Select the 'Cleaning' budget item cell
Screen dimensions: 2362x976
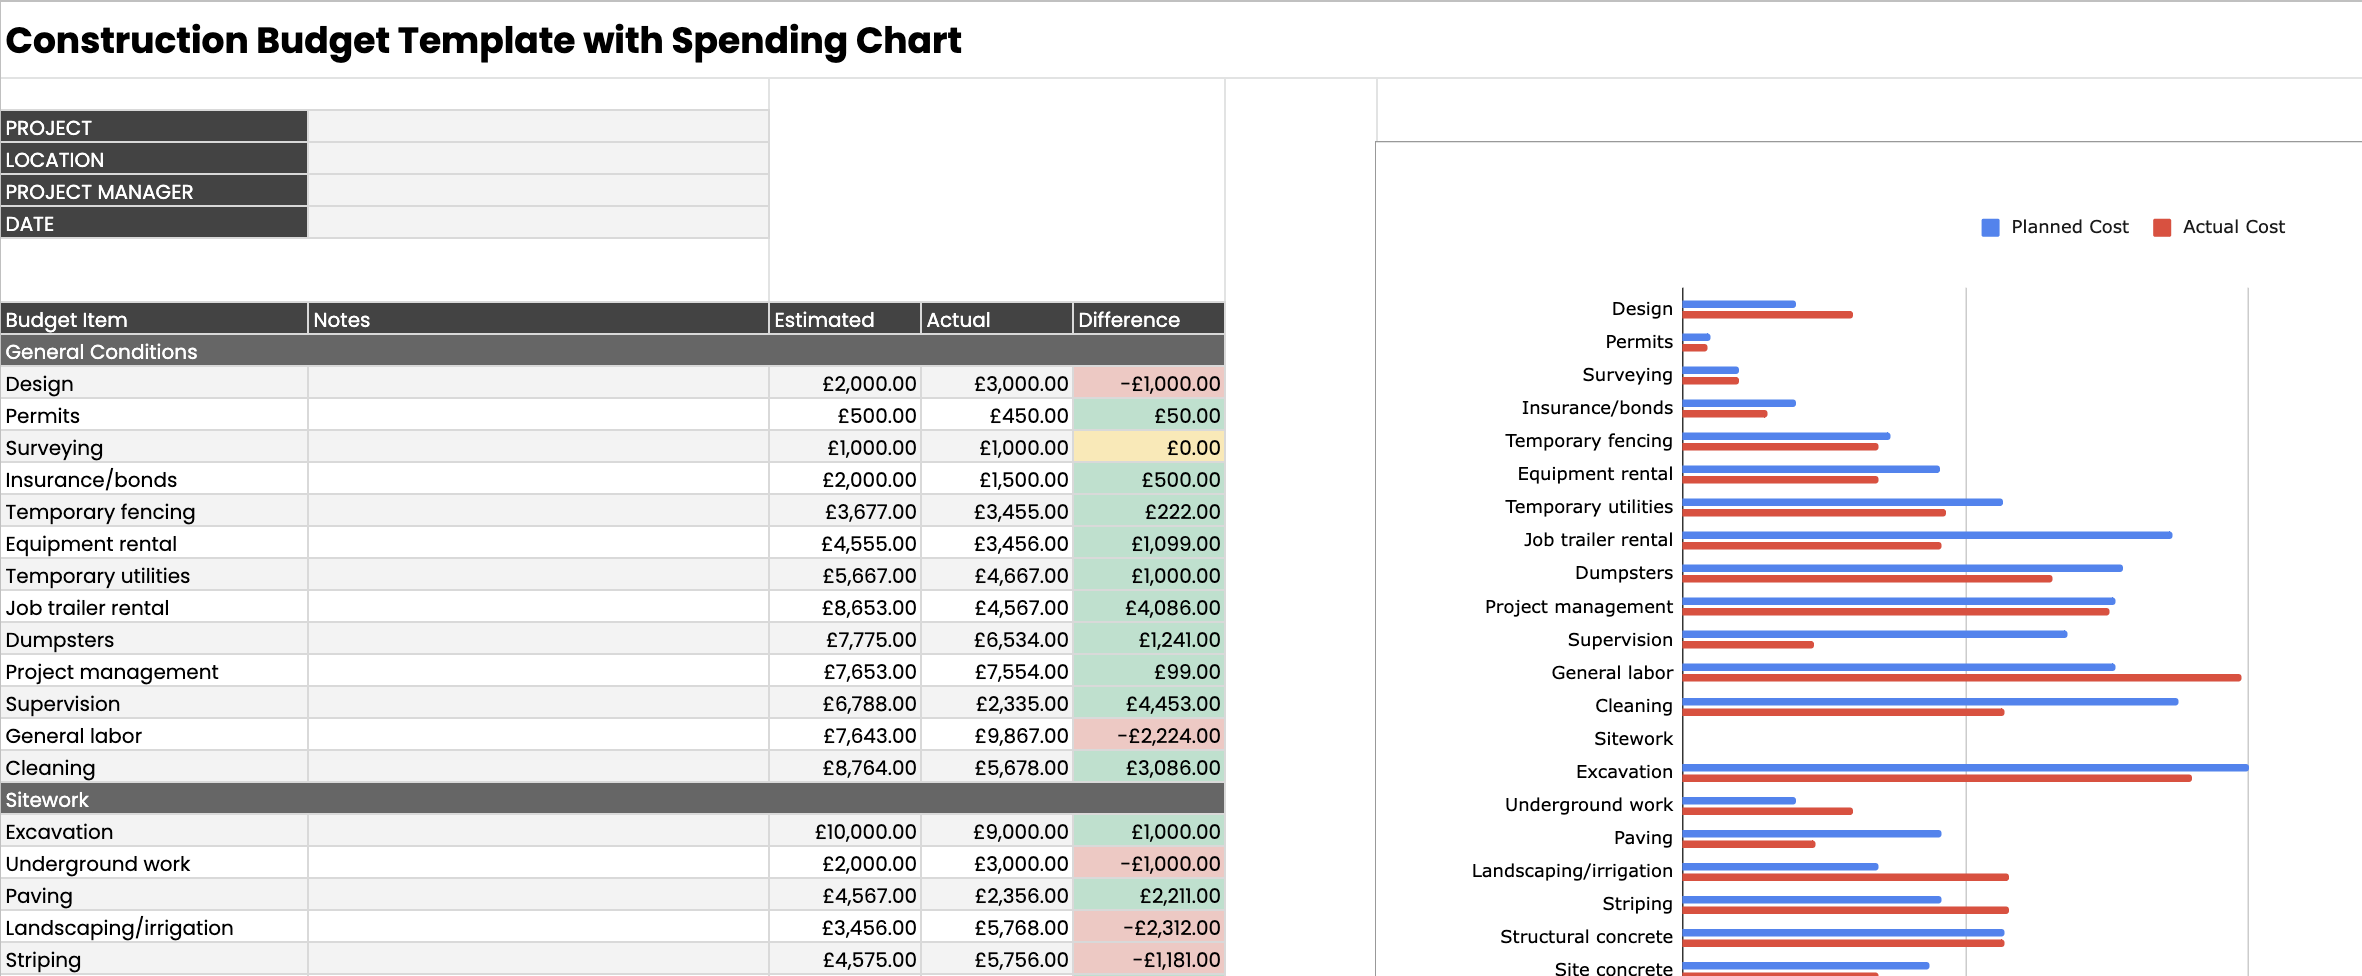(x=154, y=767)
